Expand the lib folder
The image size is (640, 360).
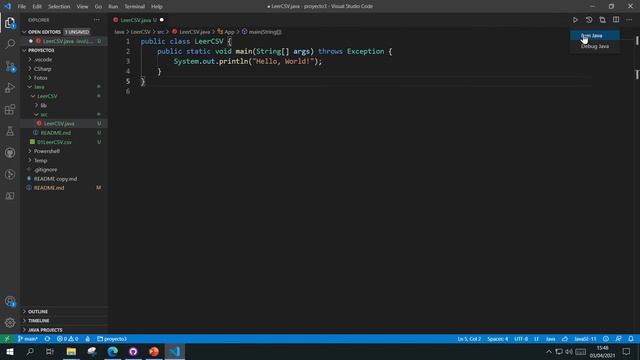coord(44,105)
